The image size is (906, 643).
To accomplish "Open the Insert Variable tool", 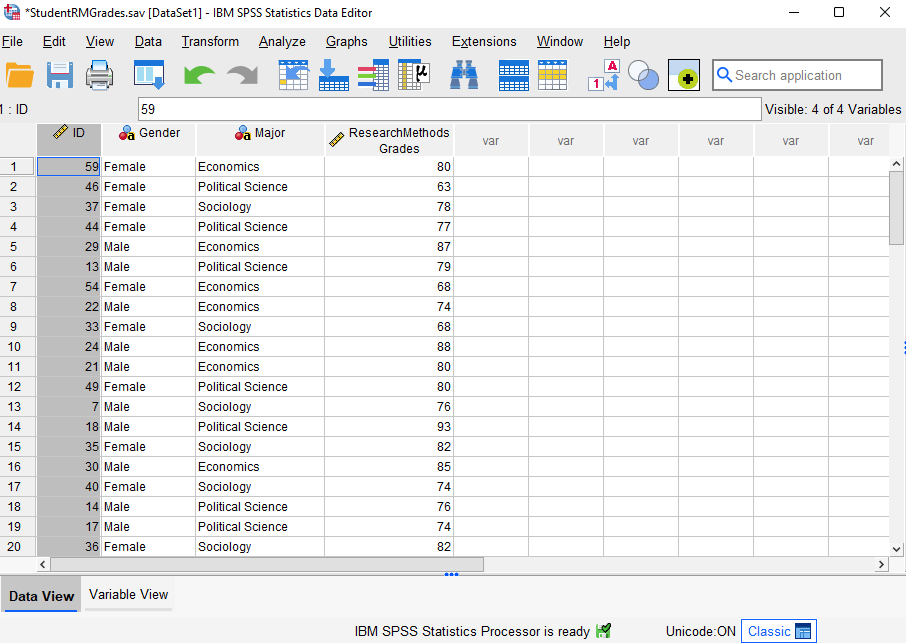I will click(x=552, y=75).
